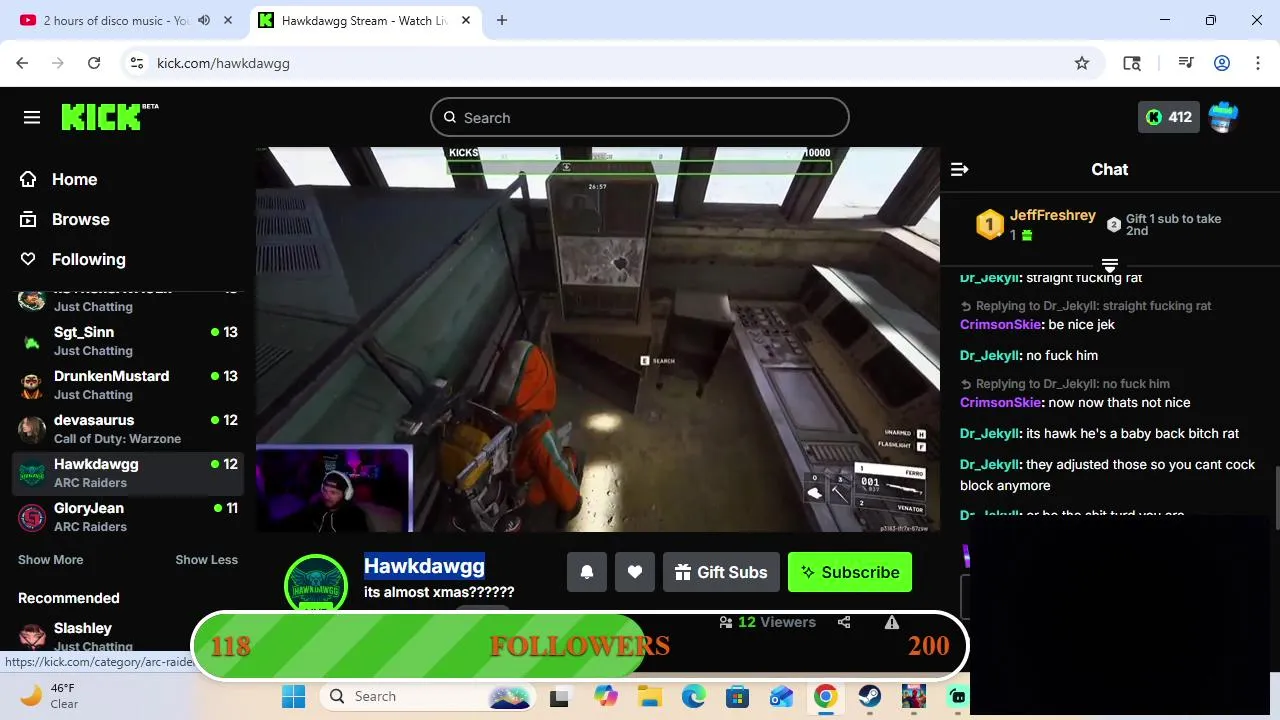
Task: Bookmark this page with star icon
Action: pos(1082,63)
